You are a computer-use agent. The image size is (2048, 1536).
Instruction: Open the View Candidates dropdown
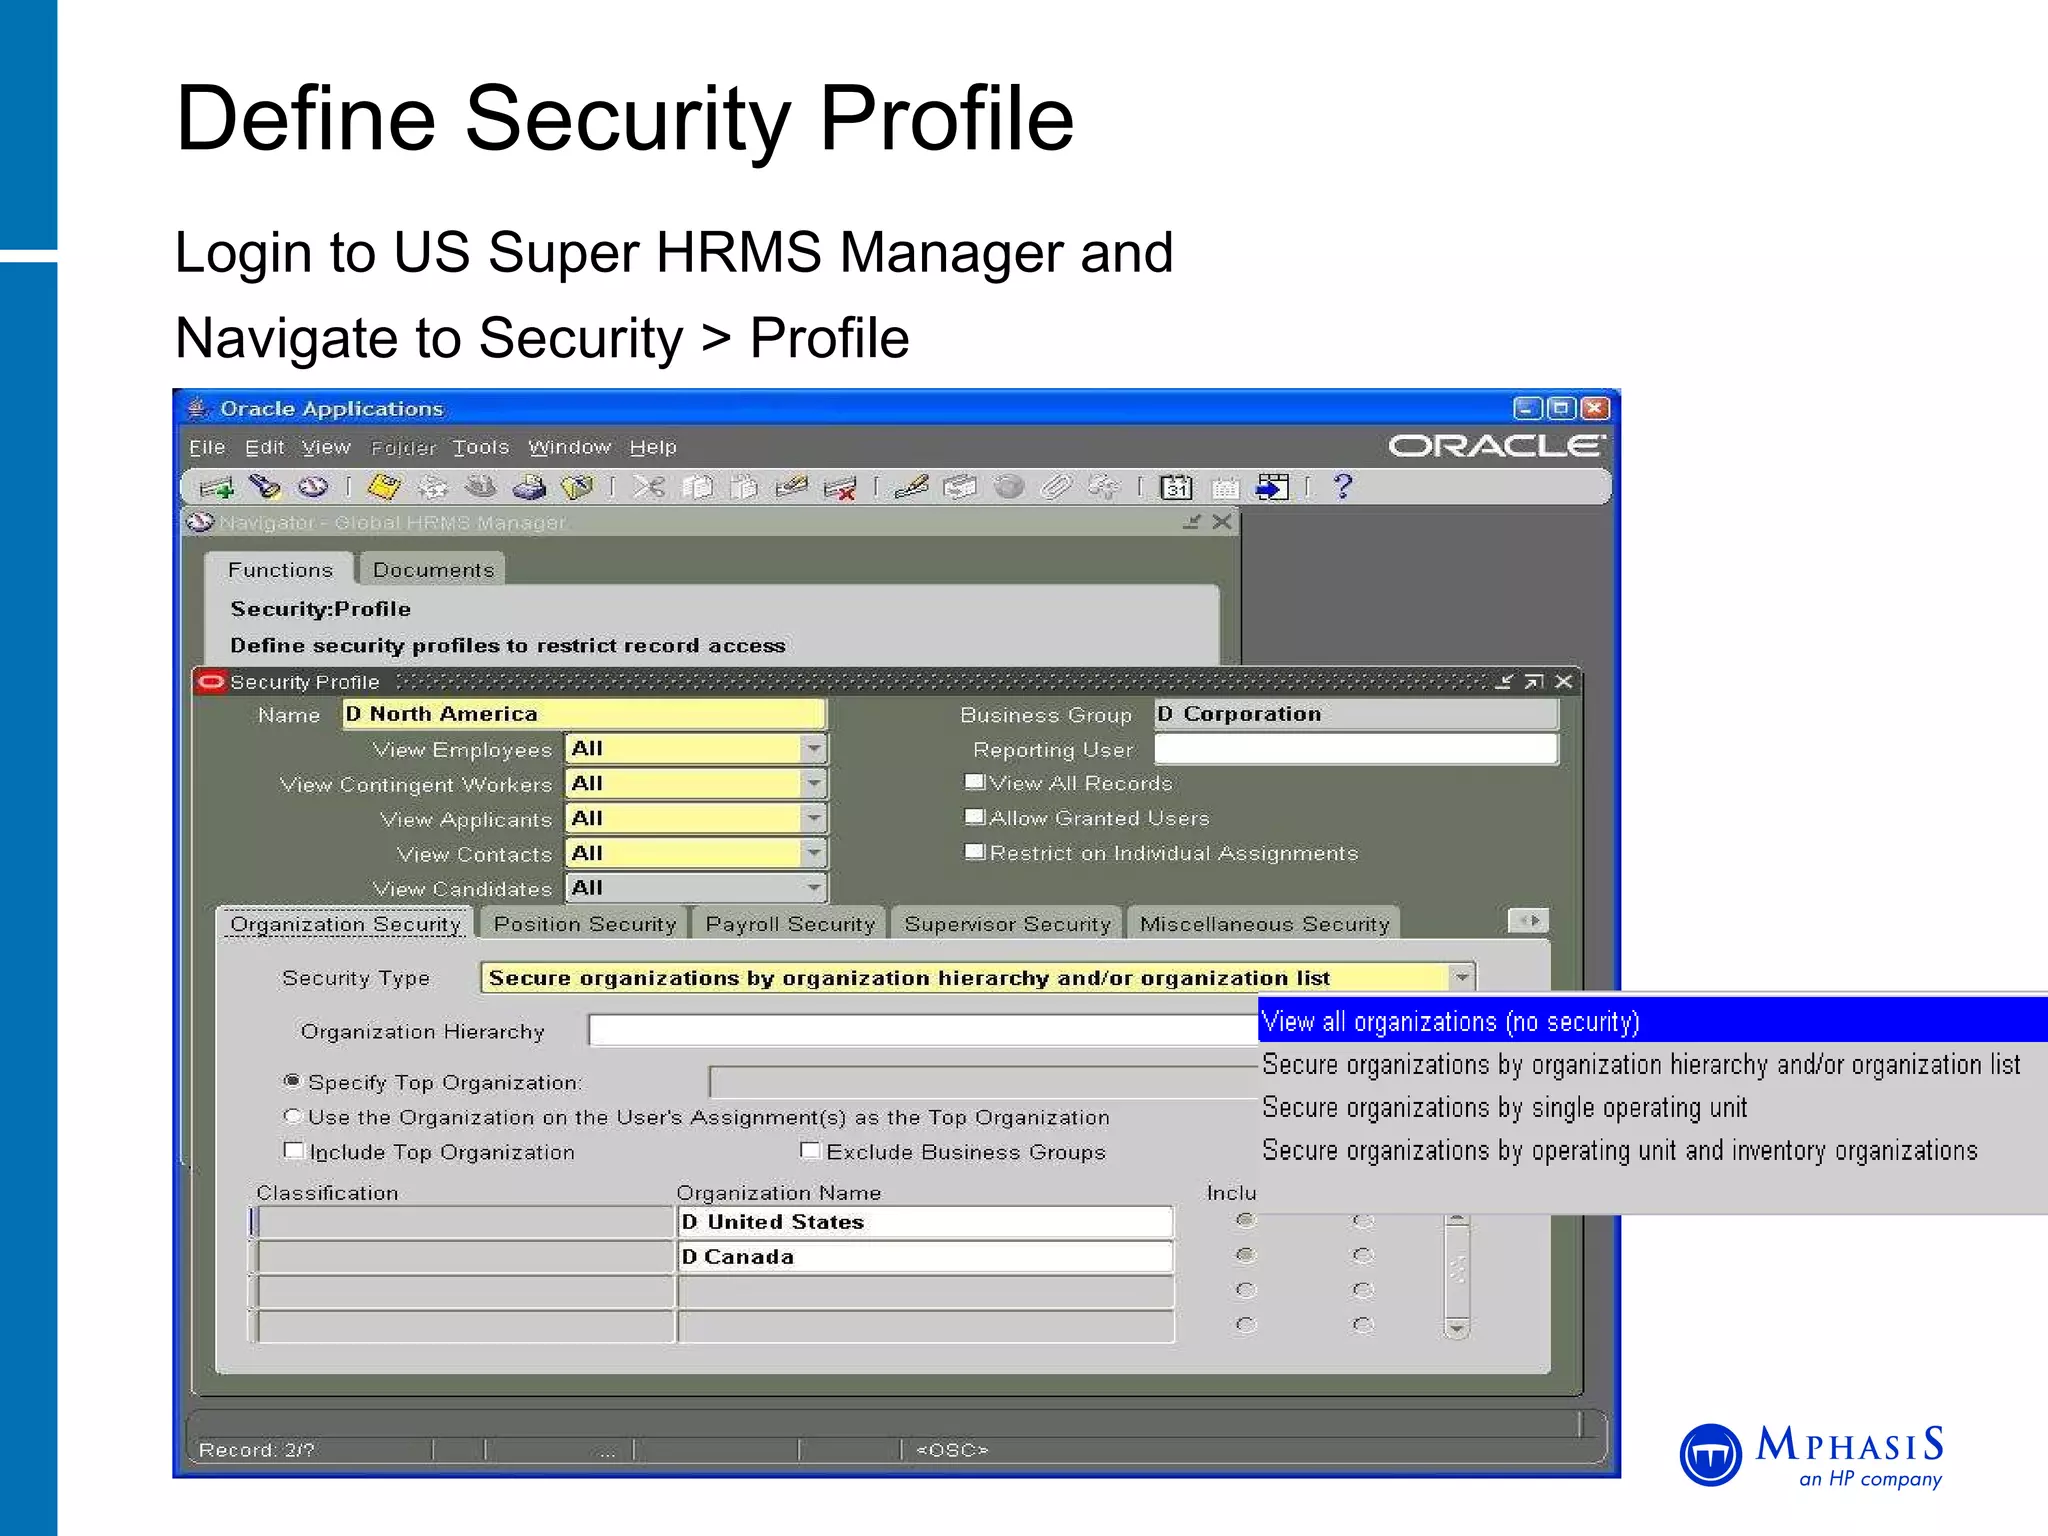point(814,888)
